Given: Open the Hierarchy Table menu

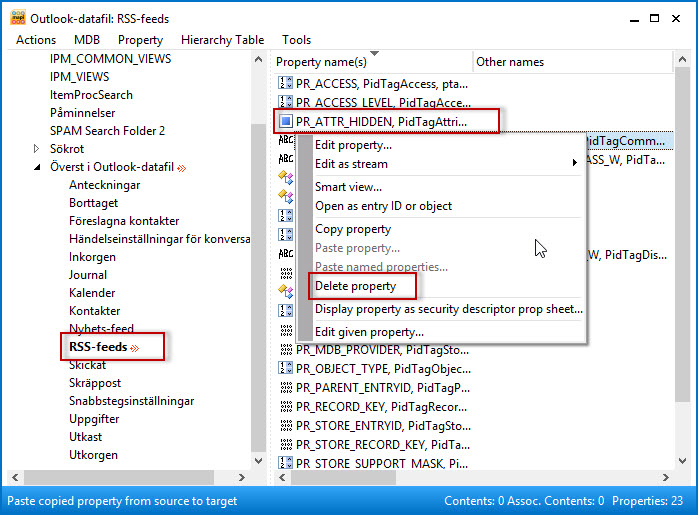Looking at the screenshot, I should (x=223, y=40).
